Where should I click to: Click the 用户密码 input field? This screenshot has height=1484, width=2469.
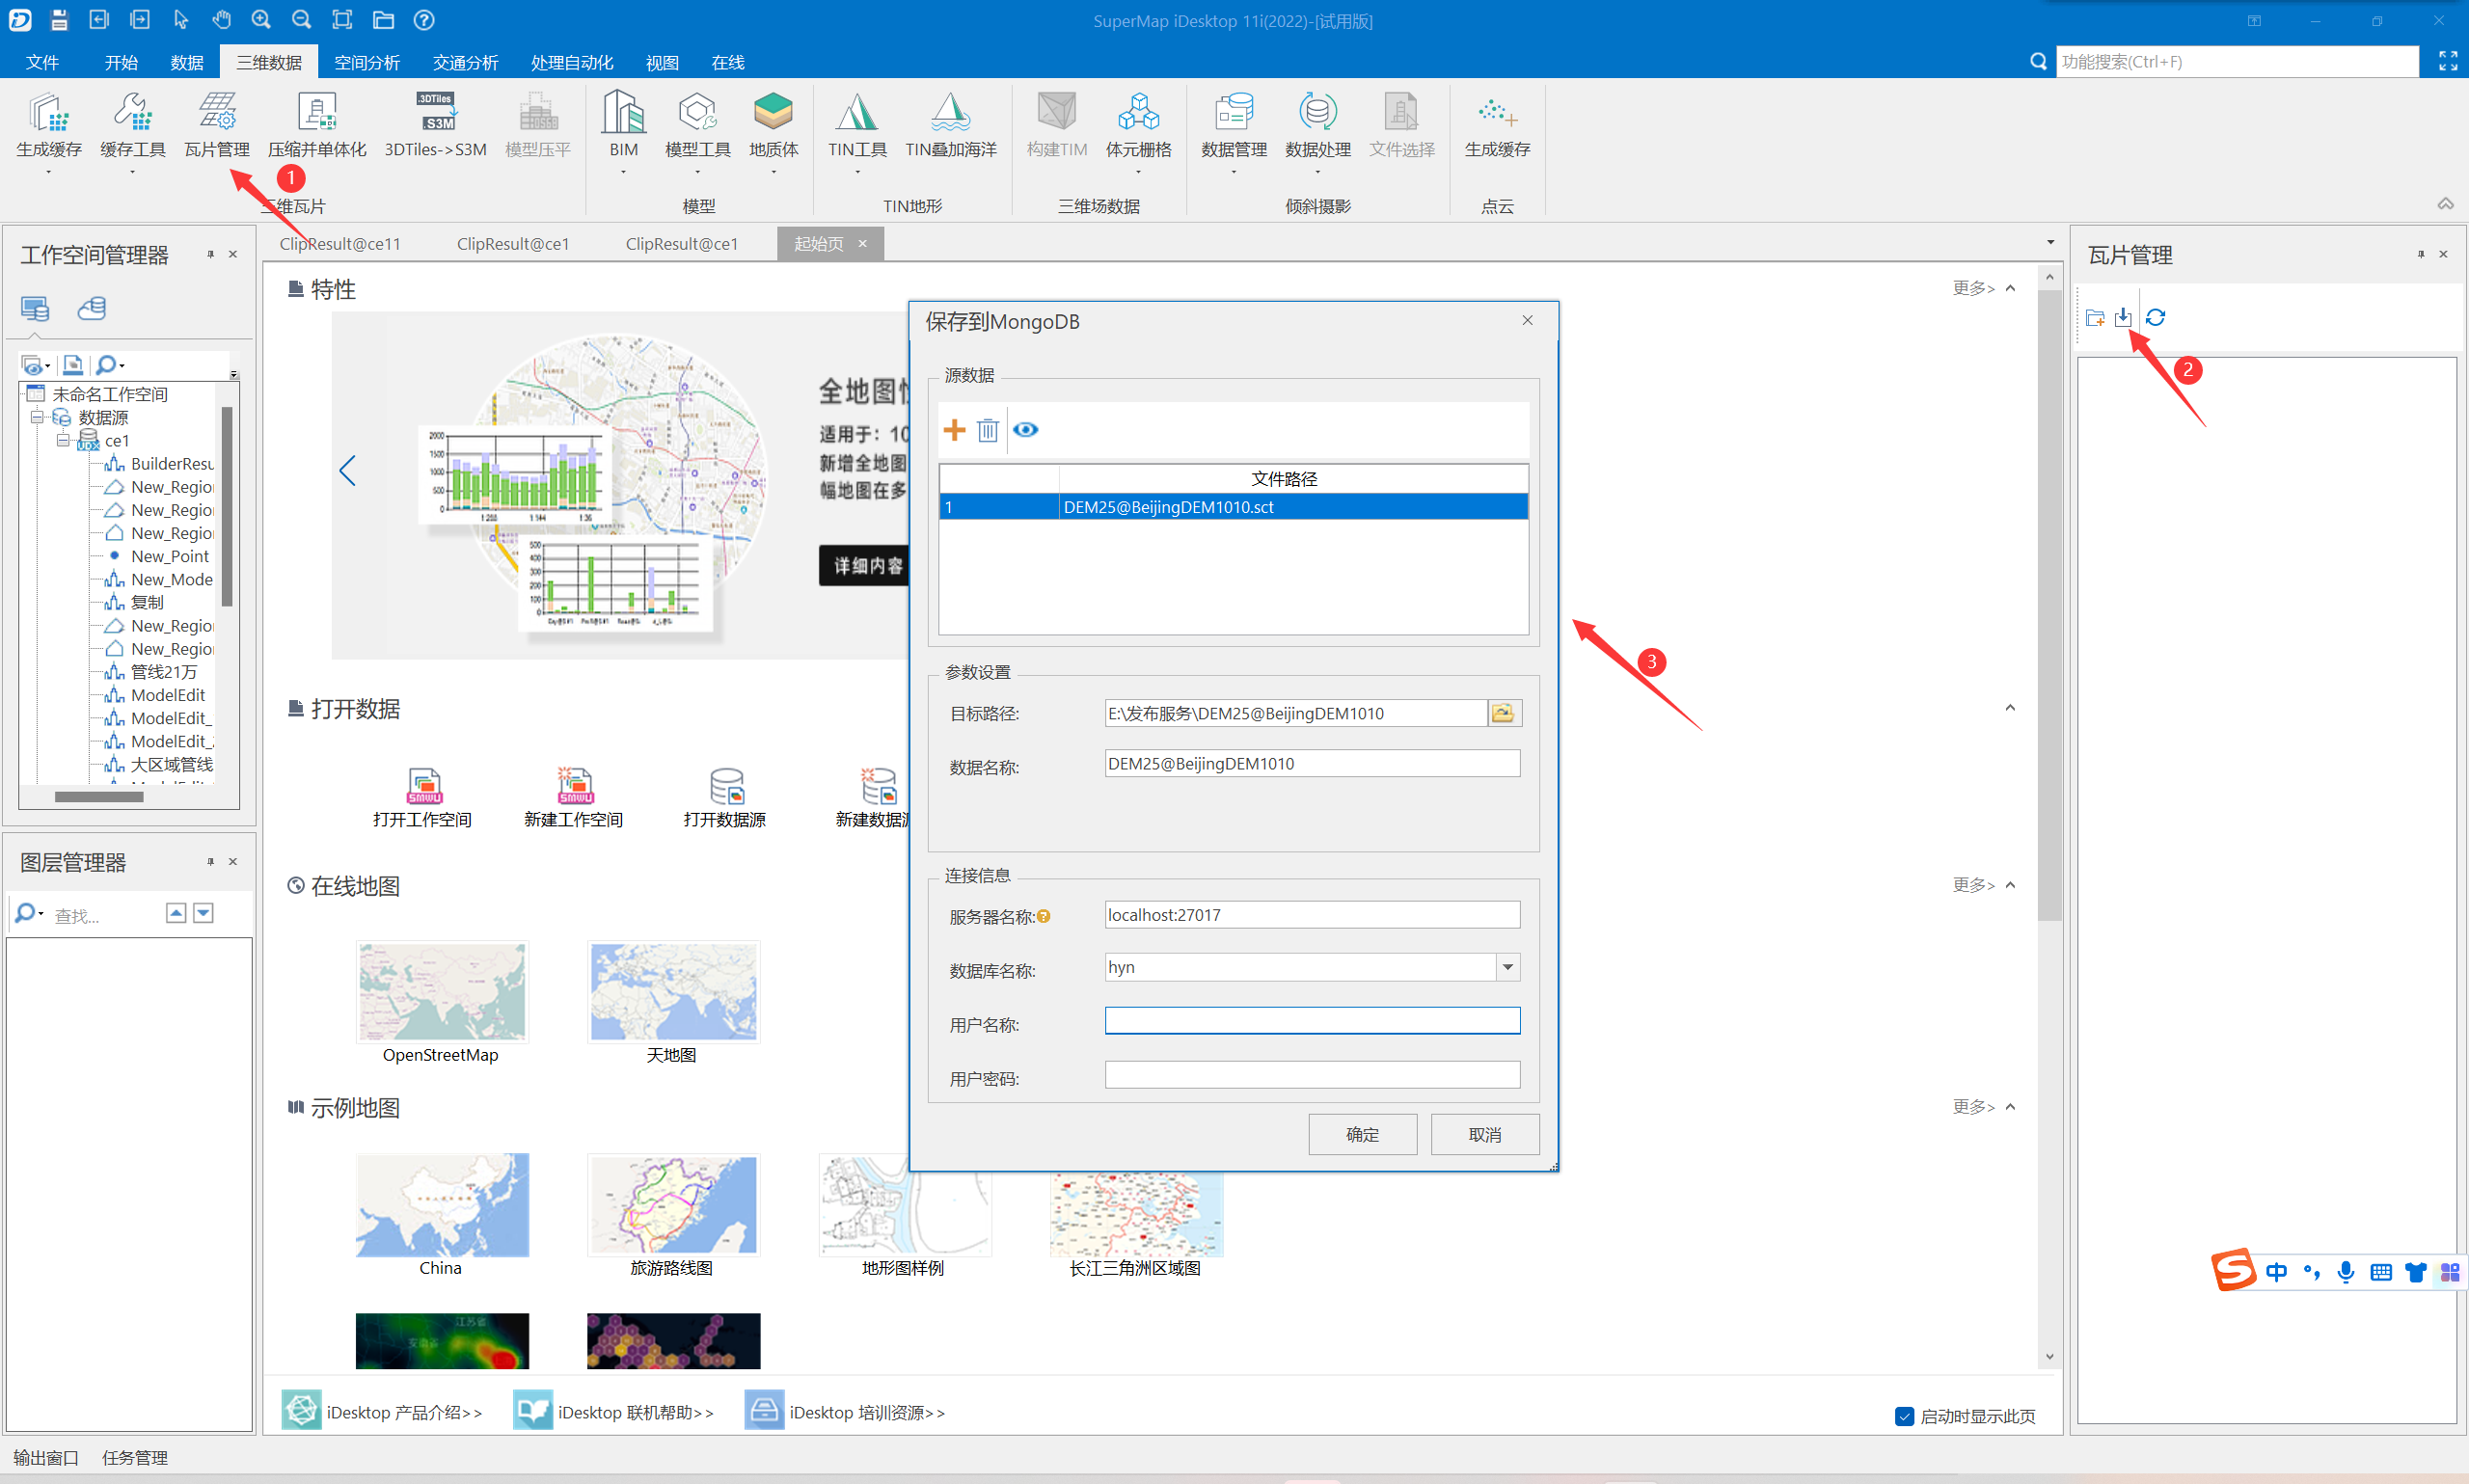point(1311,1075)
